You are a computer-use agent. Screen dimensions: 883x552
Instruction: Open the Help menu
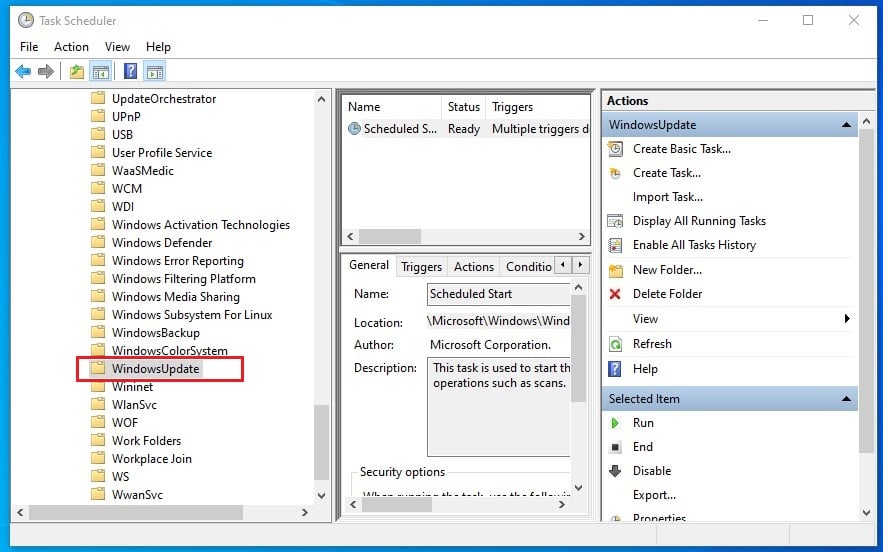point(158,47)
